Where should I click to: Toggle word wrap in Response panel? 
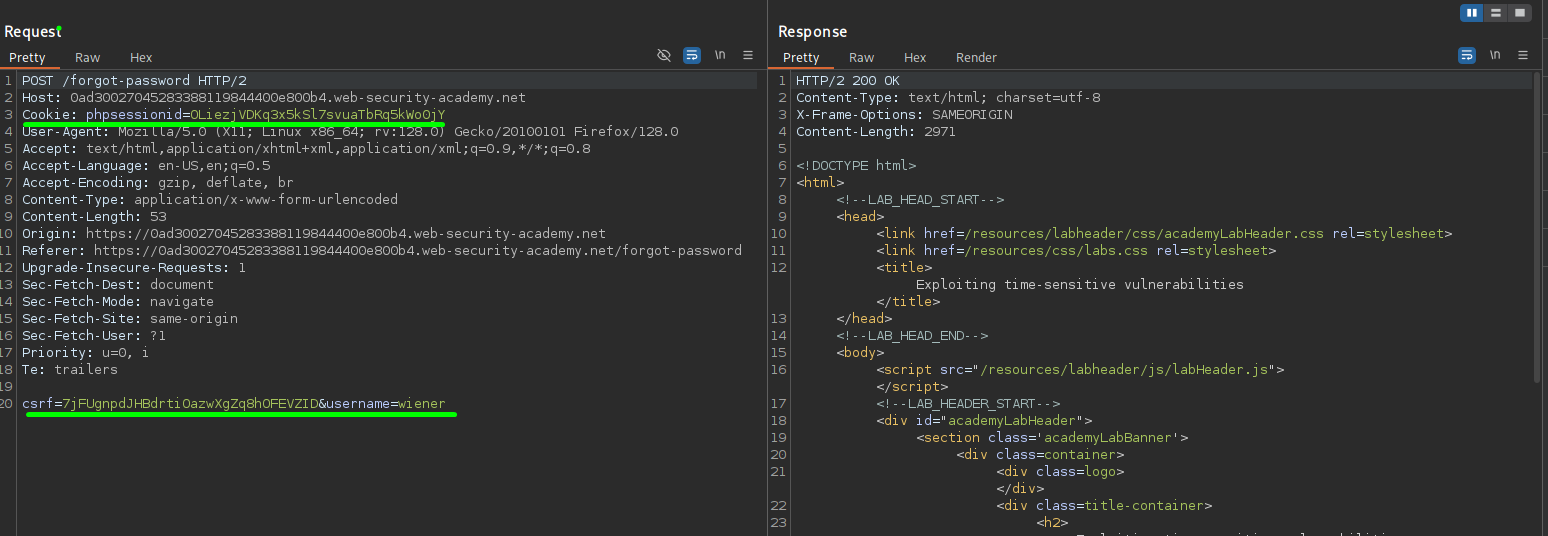tap(1467, 56)
